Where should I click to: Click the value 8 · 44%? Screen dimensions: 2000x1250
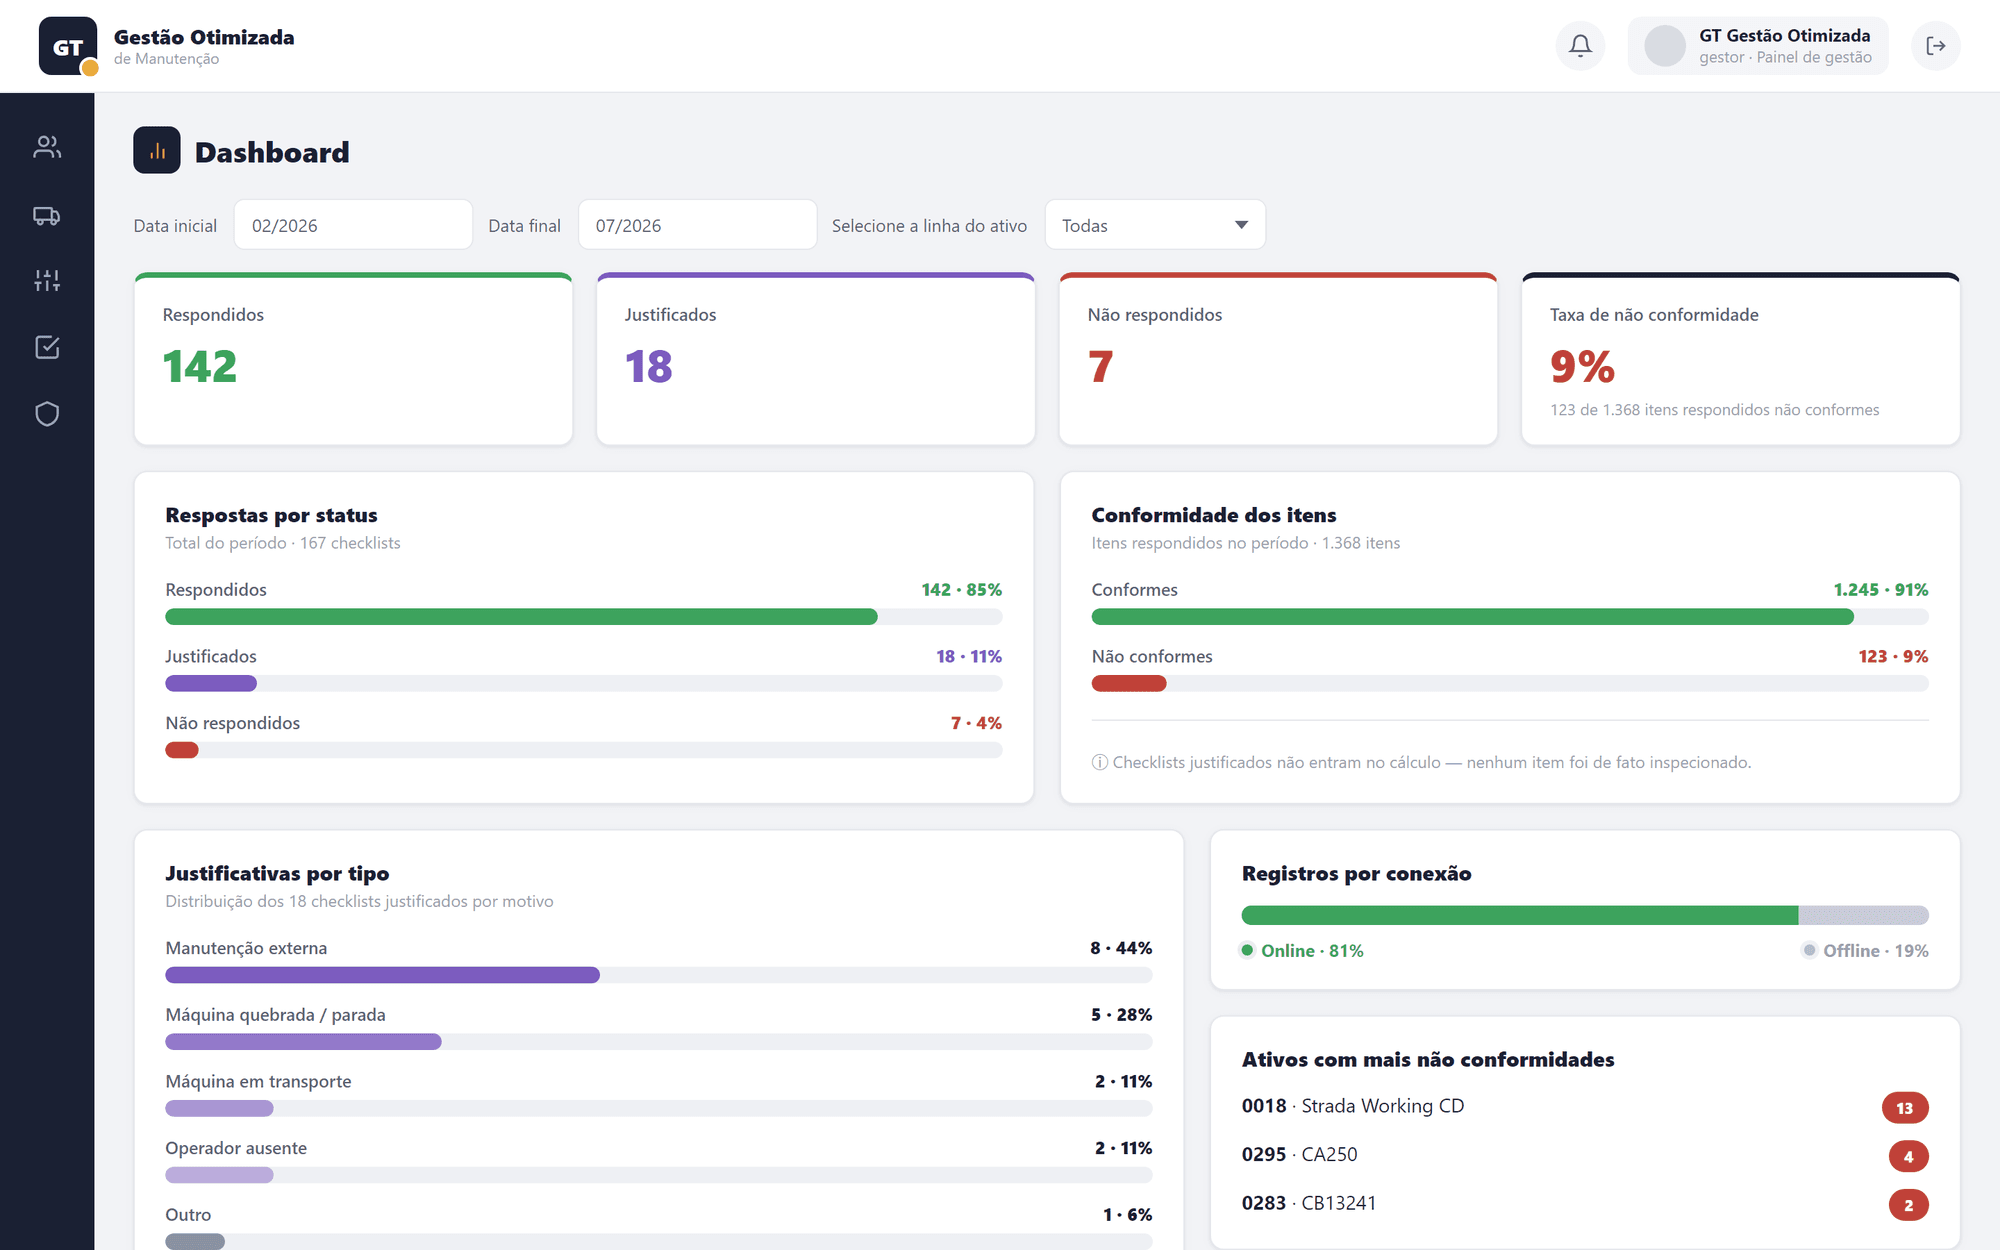click(1121, 948)
